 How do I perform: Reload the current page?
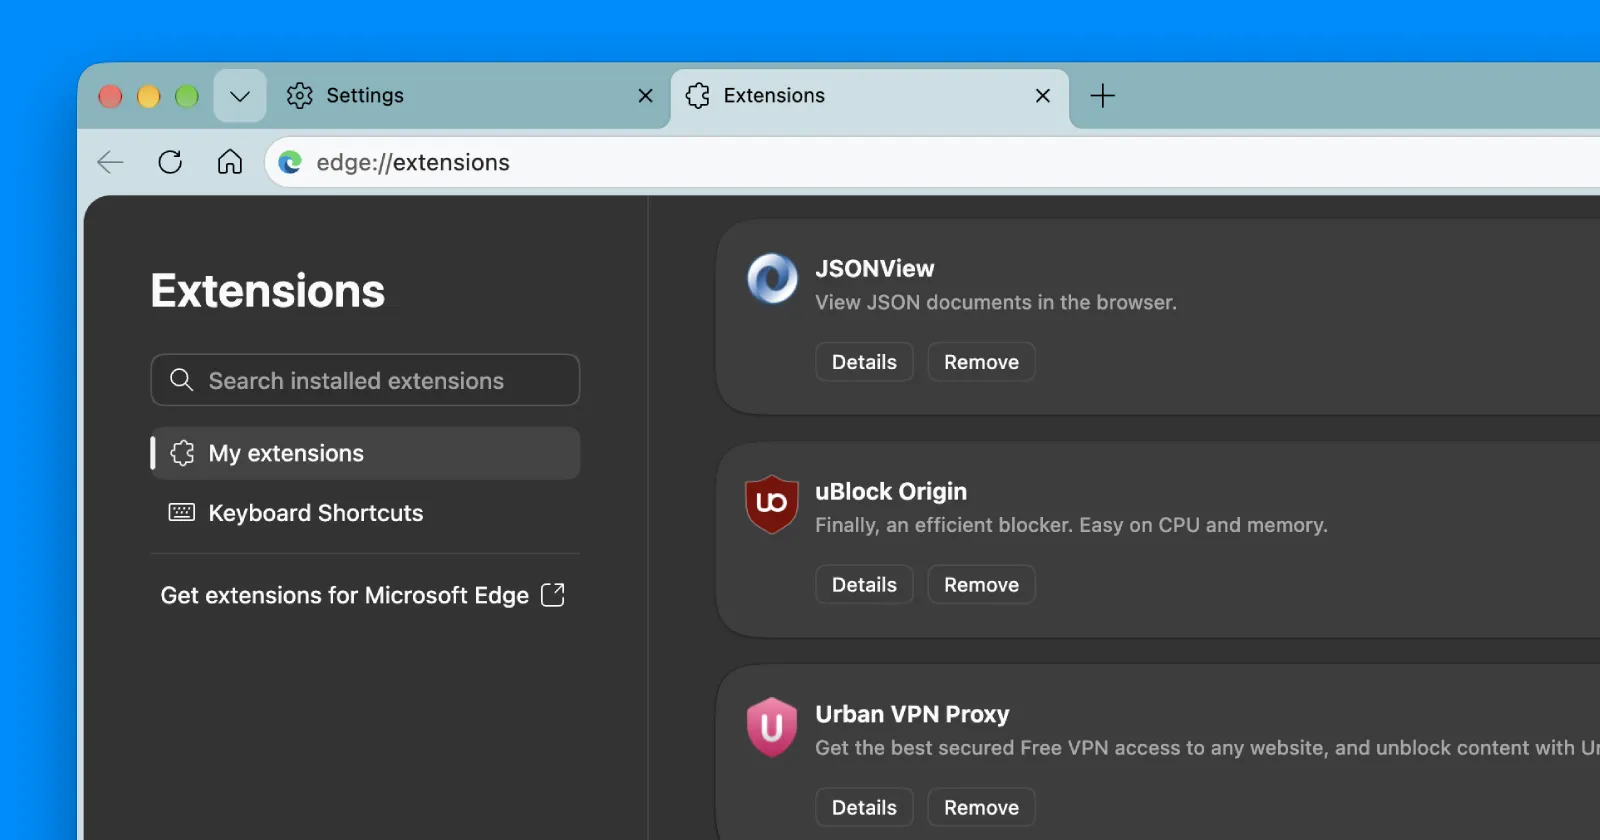(x=170, y=162)
